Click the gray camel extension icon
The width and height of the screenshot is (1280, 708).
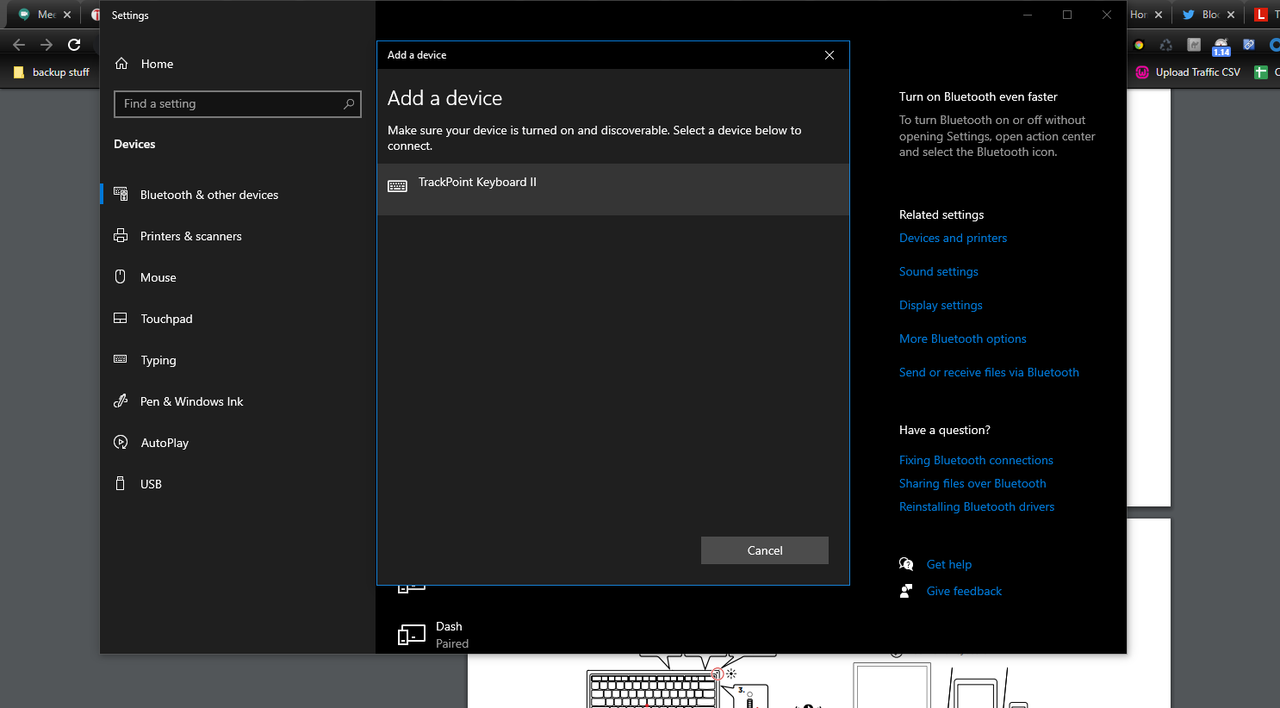[x=1193, y=45]
